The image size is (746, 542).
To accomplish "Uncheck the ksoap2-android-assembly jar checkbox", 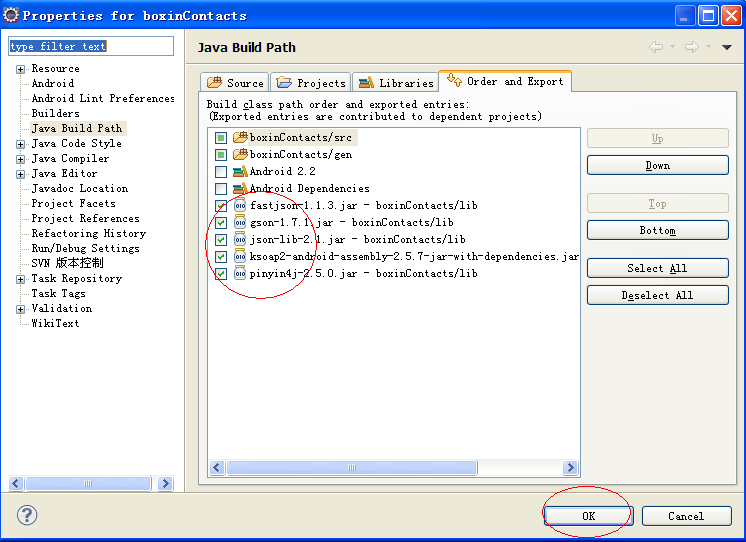I will [x=221, y=257].
